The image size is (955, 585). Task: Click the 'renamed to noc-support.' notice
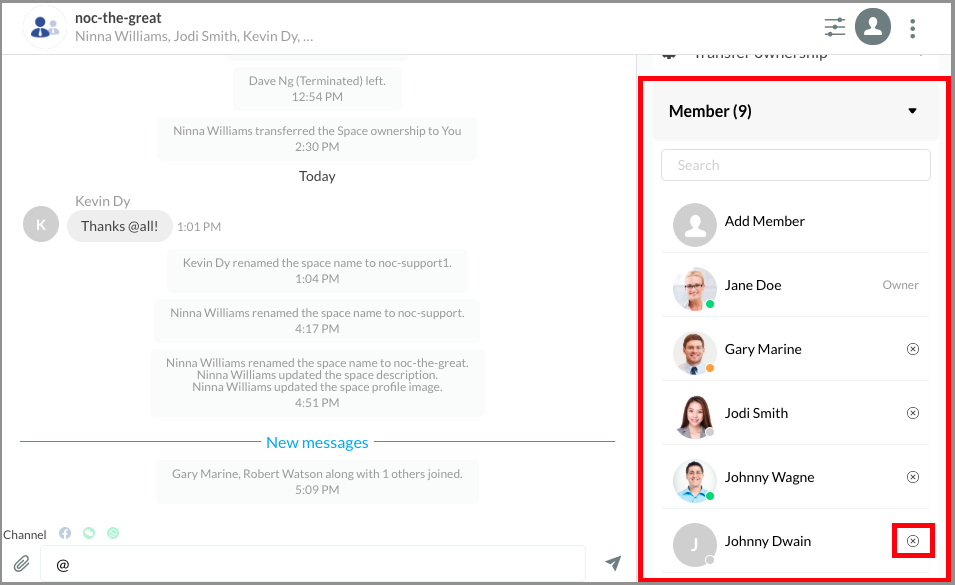pyautogui.click(x=317, y=320)
